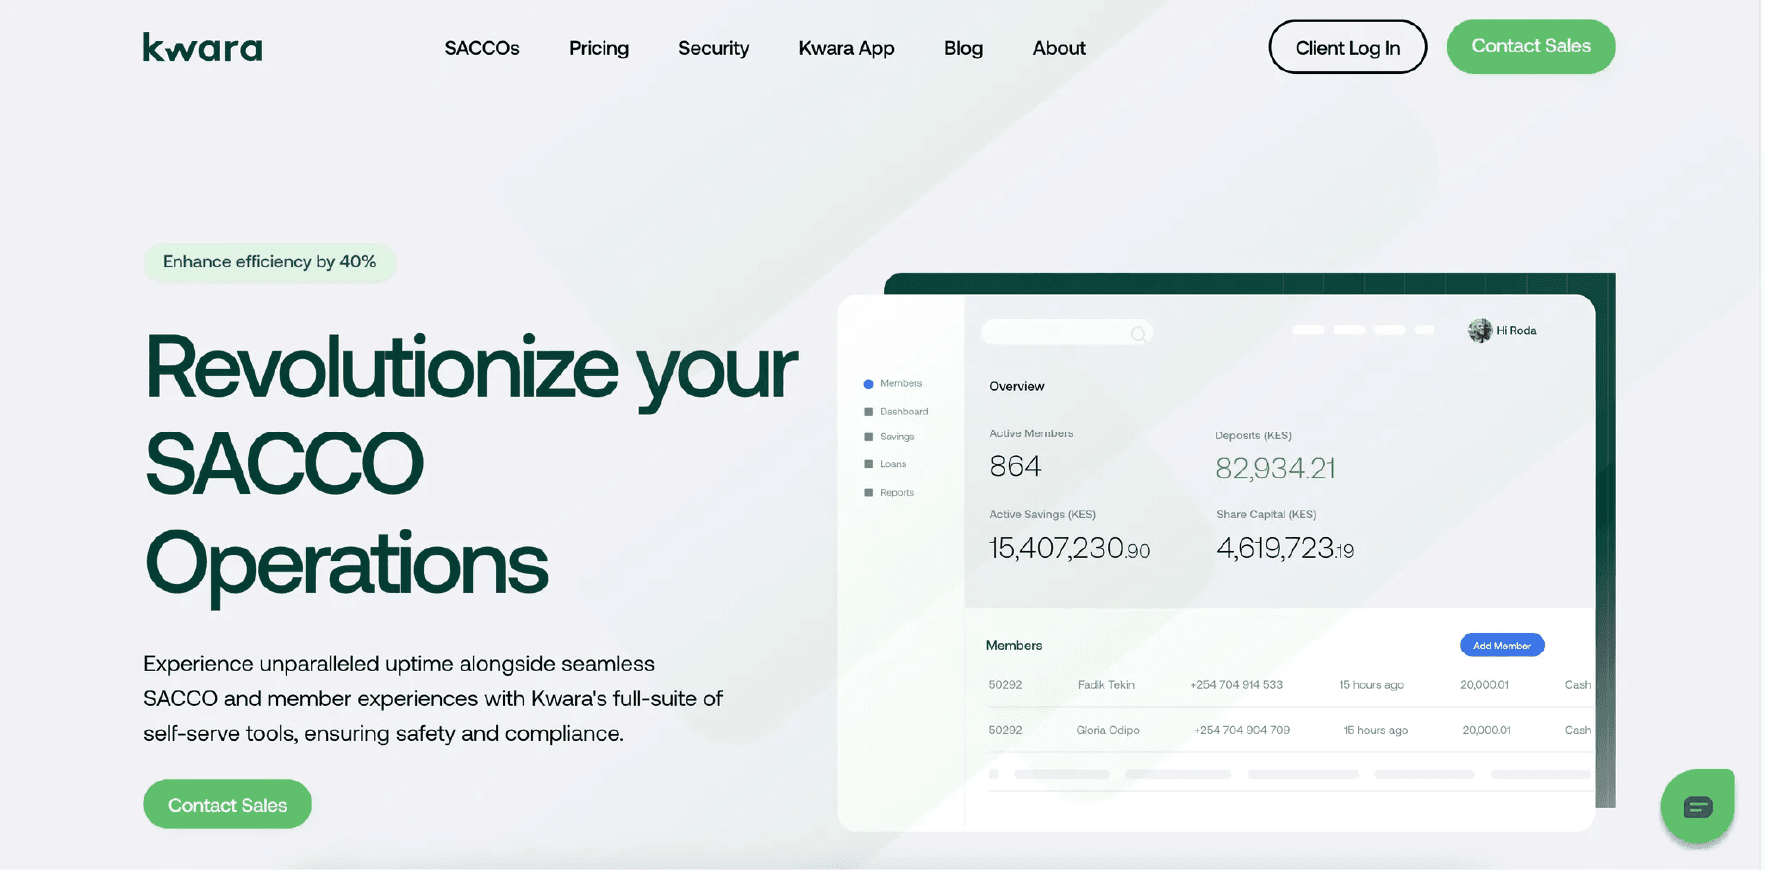Click the 4,619,723.19 share capital value

pos(1285,548)
